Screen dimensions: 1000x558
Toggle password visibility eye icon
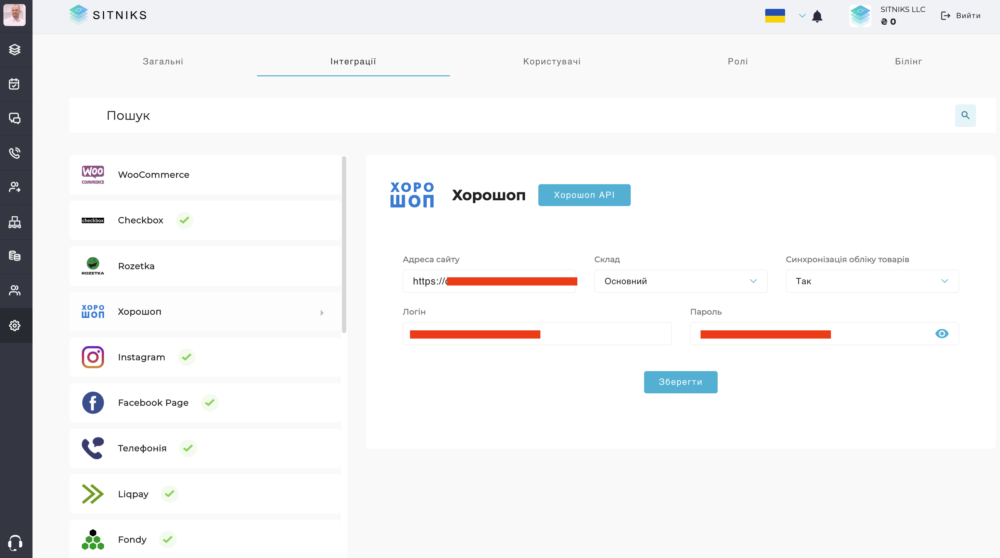941,334
